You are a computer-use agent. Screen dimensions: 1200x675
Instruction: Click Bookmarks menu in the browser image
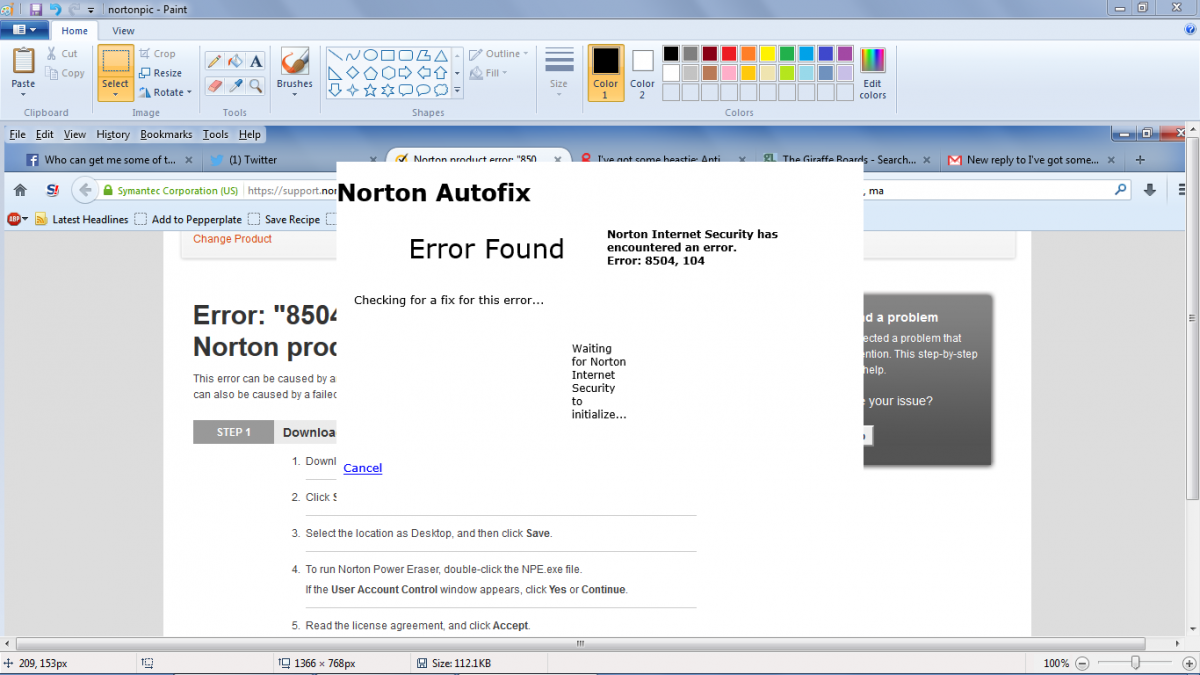pyautogui.click(x=166, y=134)
